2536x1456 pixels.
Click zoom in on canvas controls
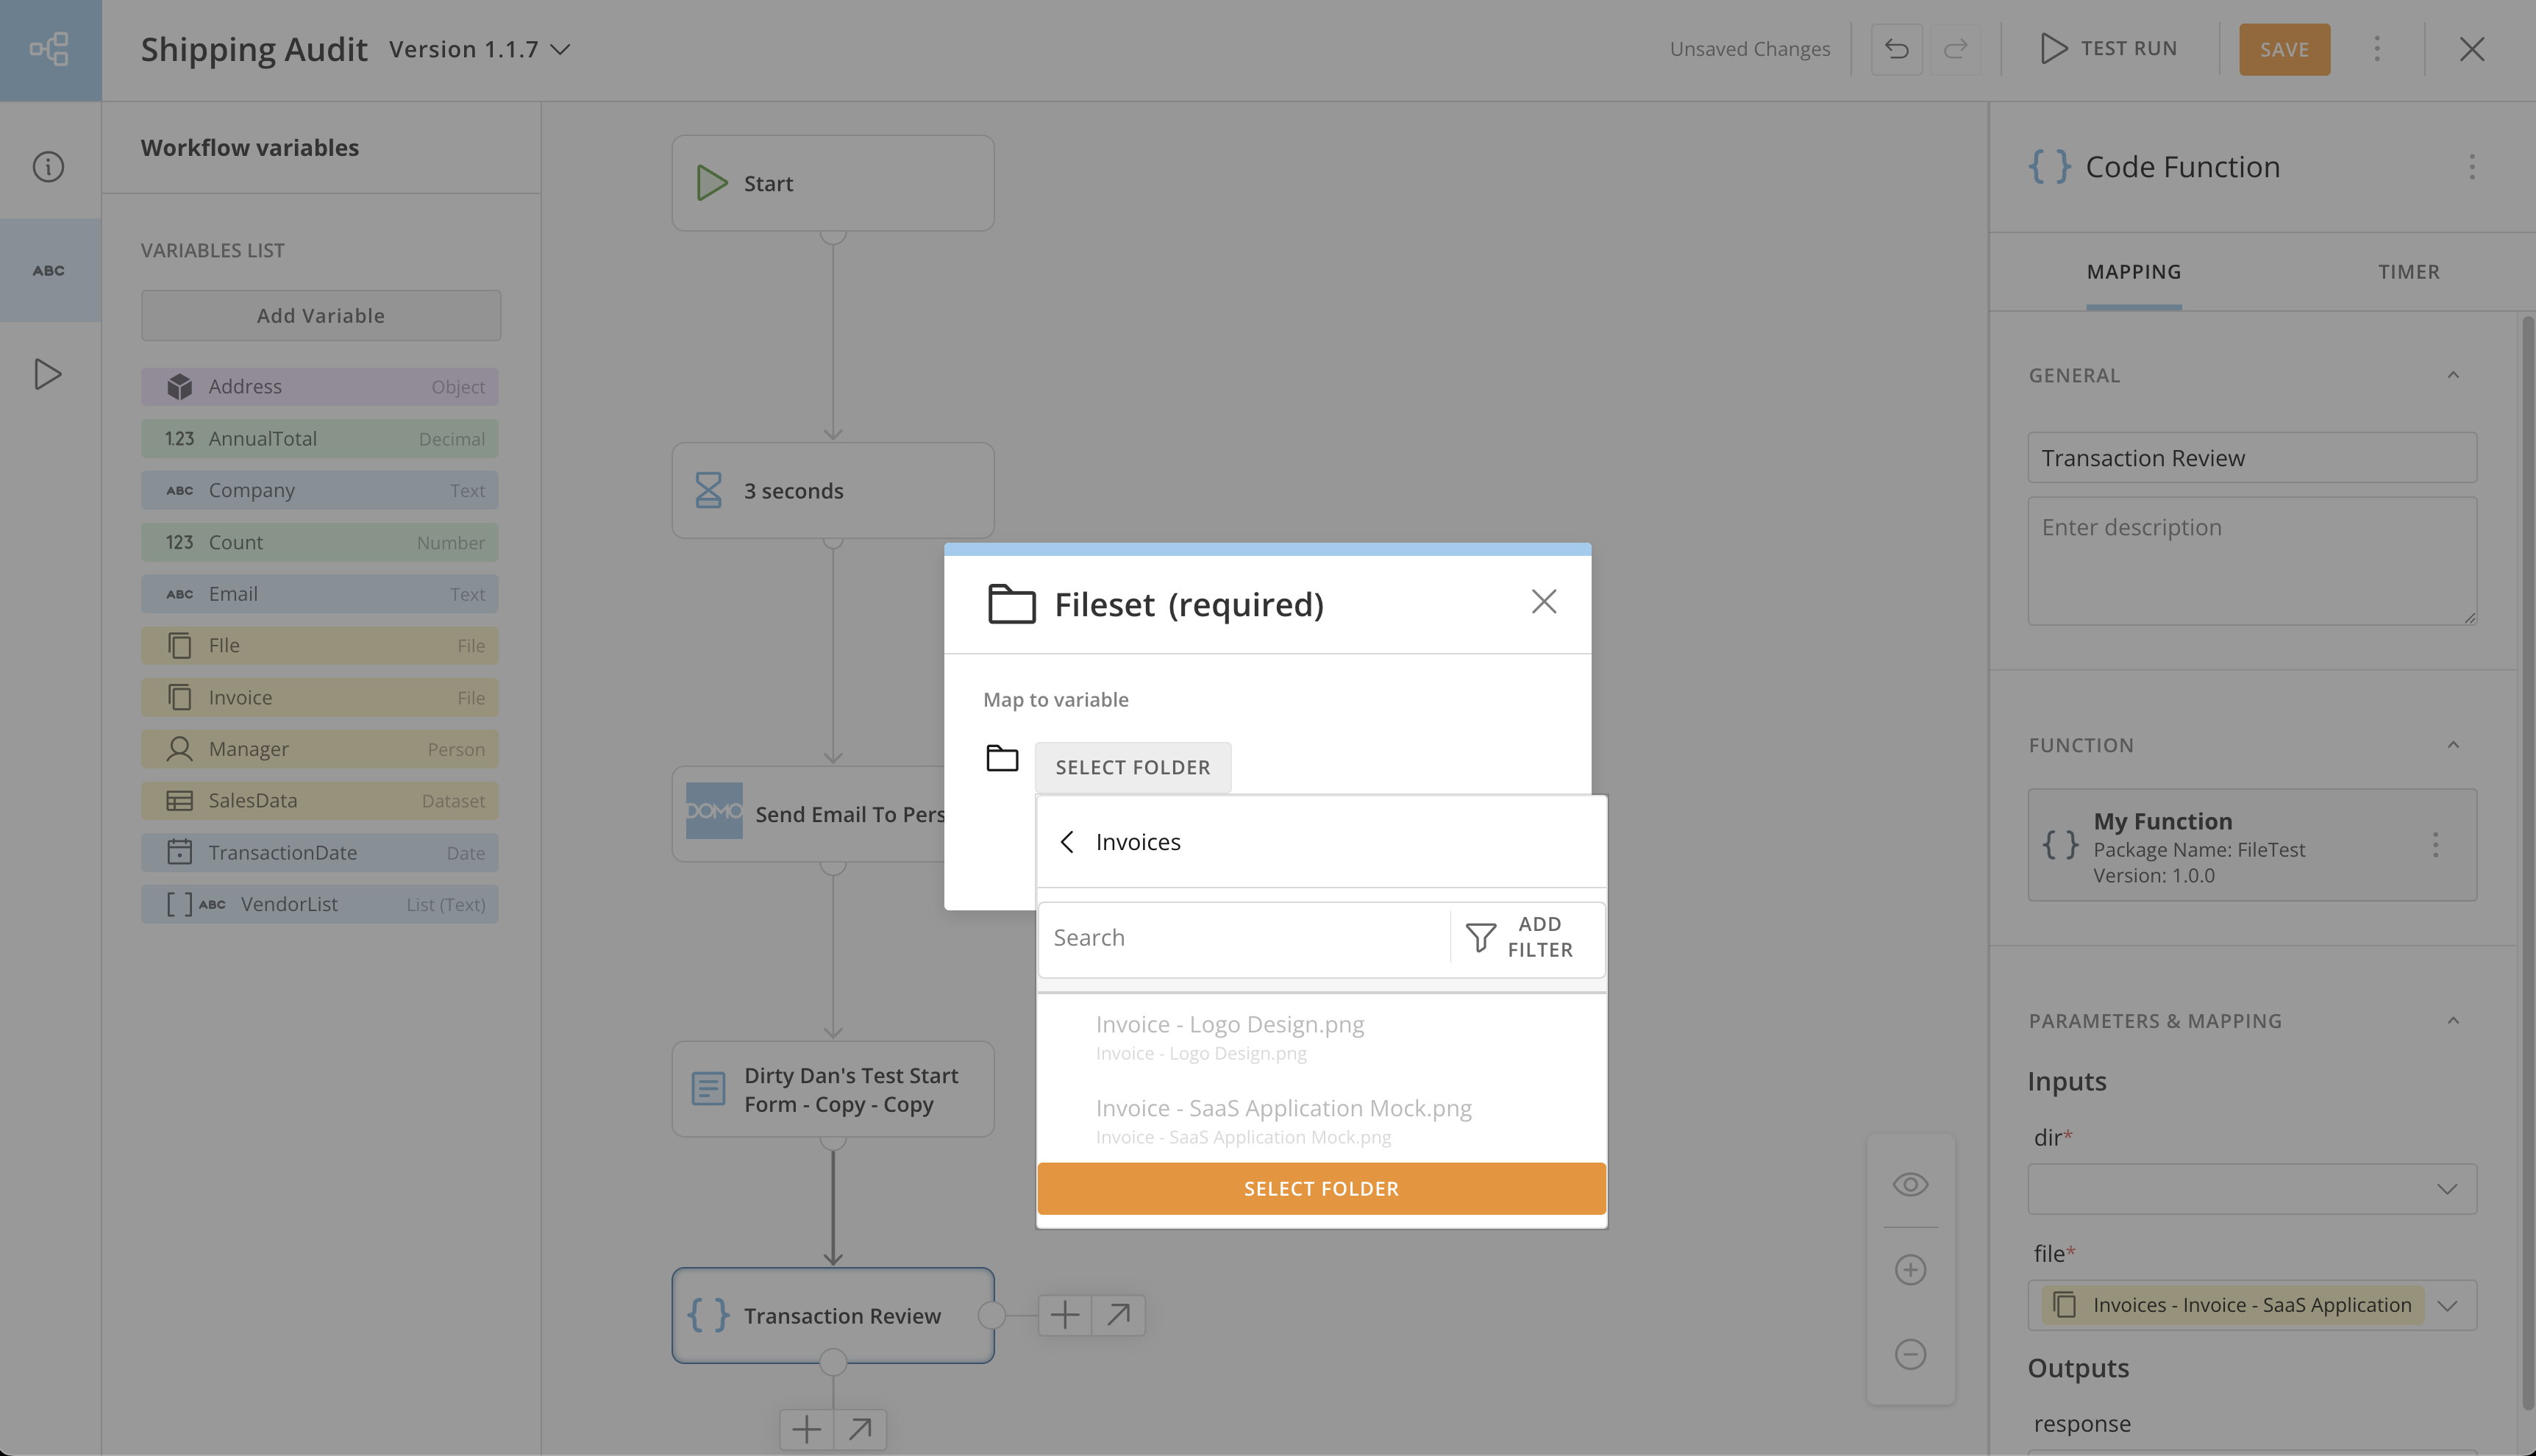(1910, 1269)
